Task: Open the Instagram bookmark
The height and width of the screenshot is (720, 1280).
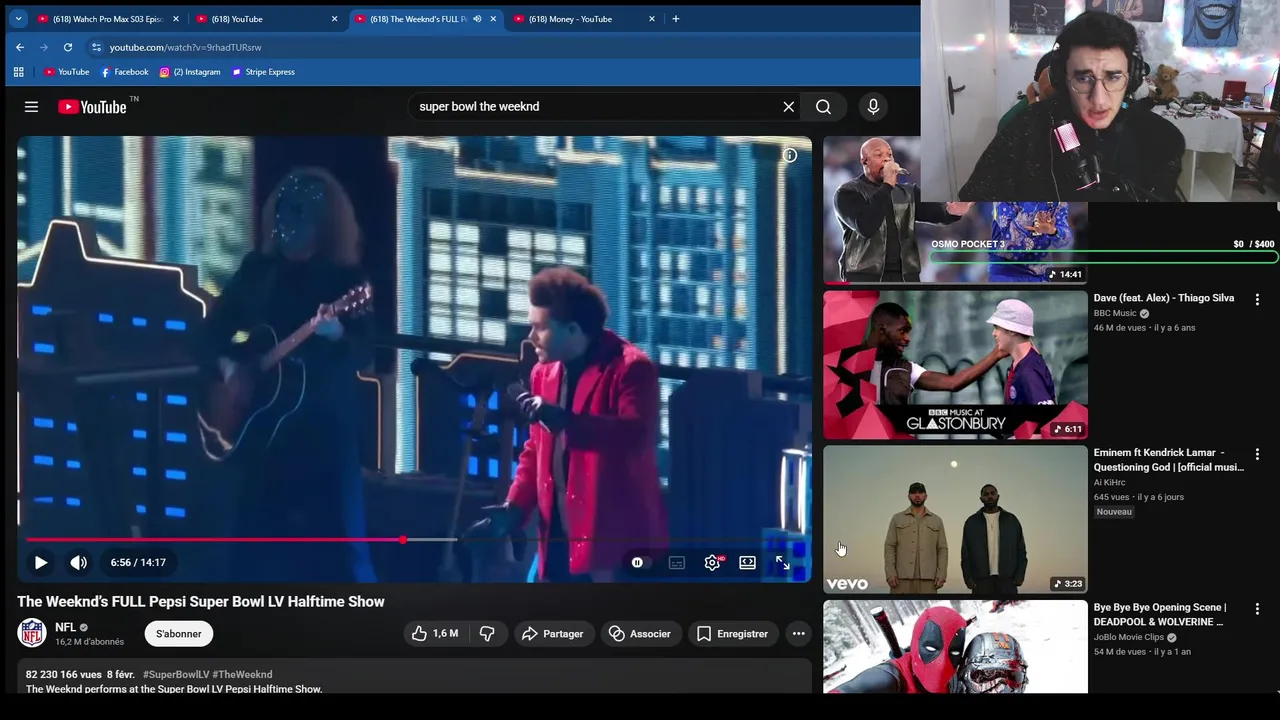Action: pyautogui.click(x=190, y=72)
